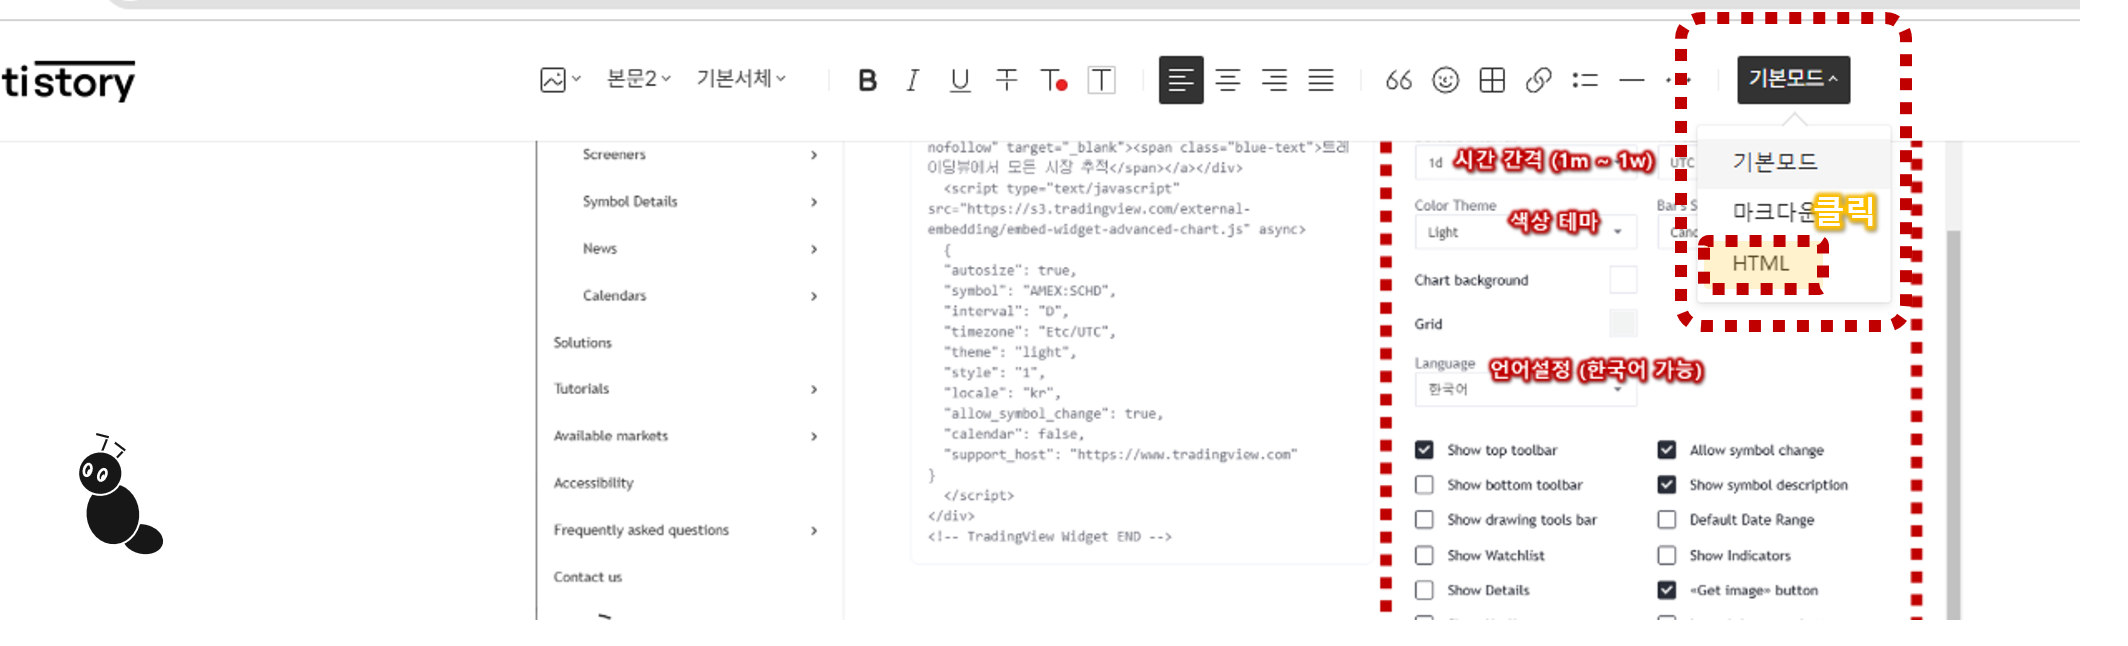This screenshot has width=2128, height=646.
Task: Uncheck Show top toolbar
Action: 1424,450
